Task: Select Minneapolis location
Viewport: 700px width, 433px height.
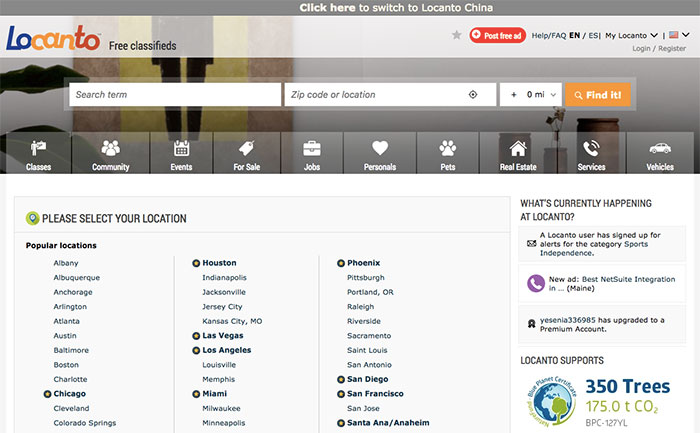Action: coord(224,423)
